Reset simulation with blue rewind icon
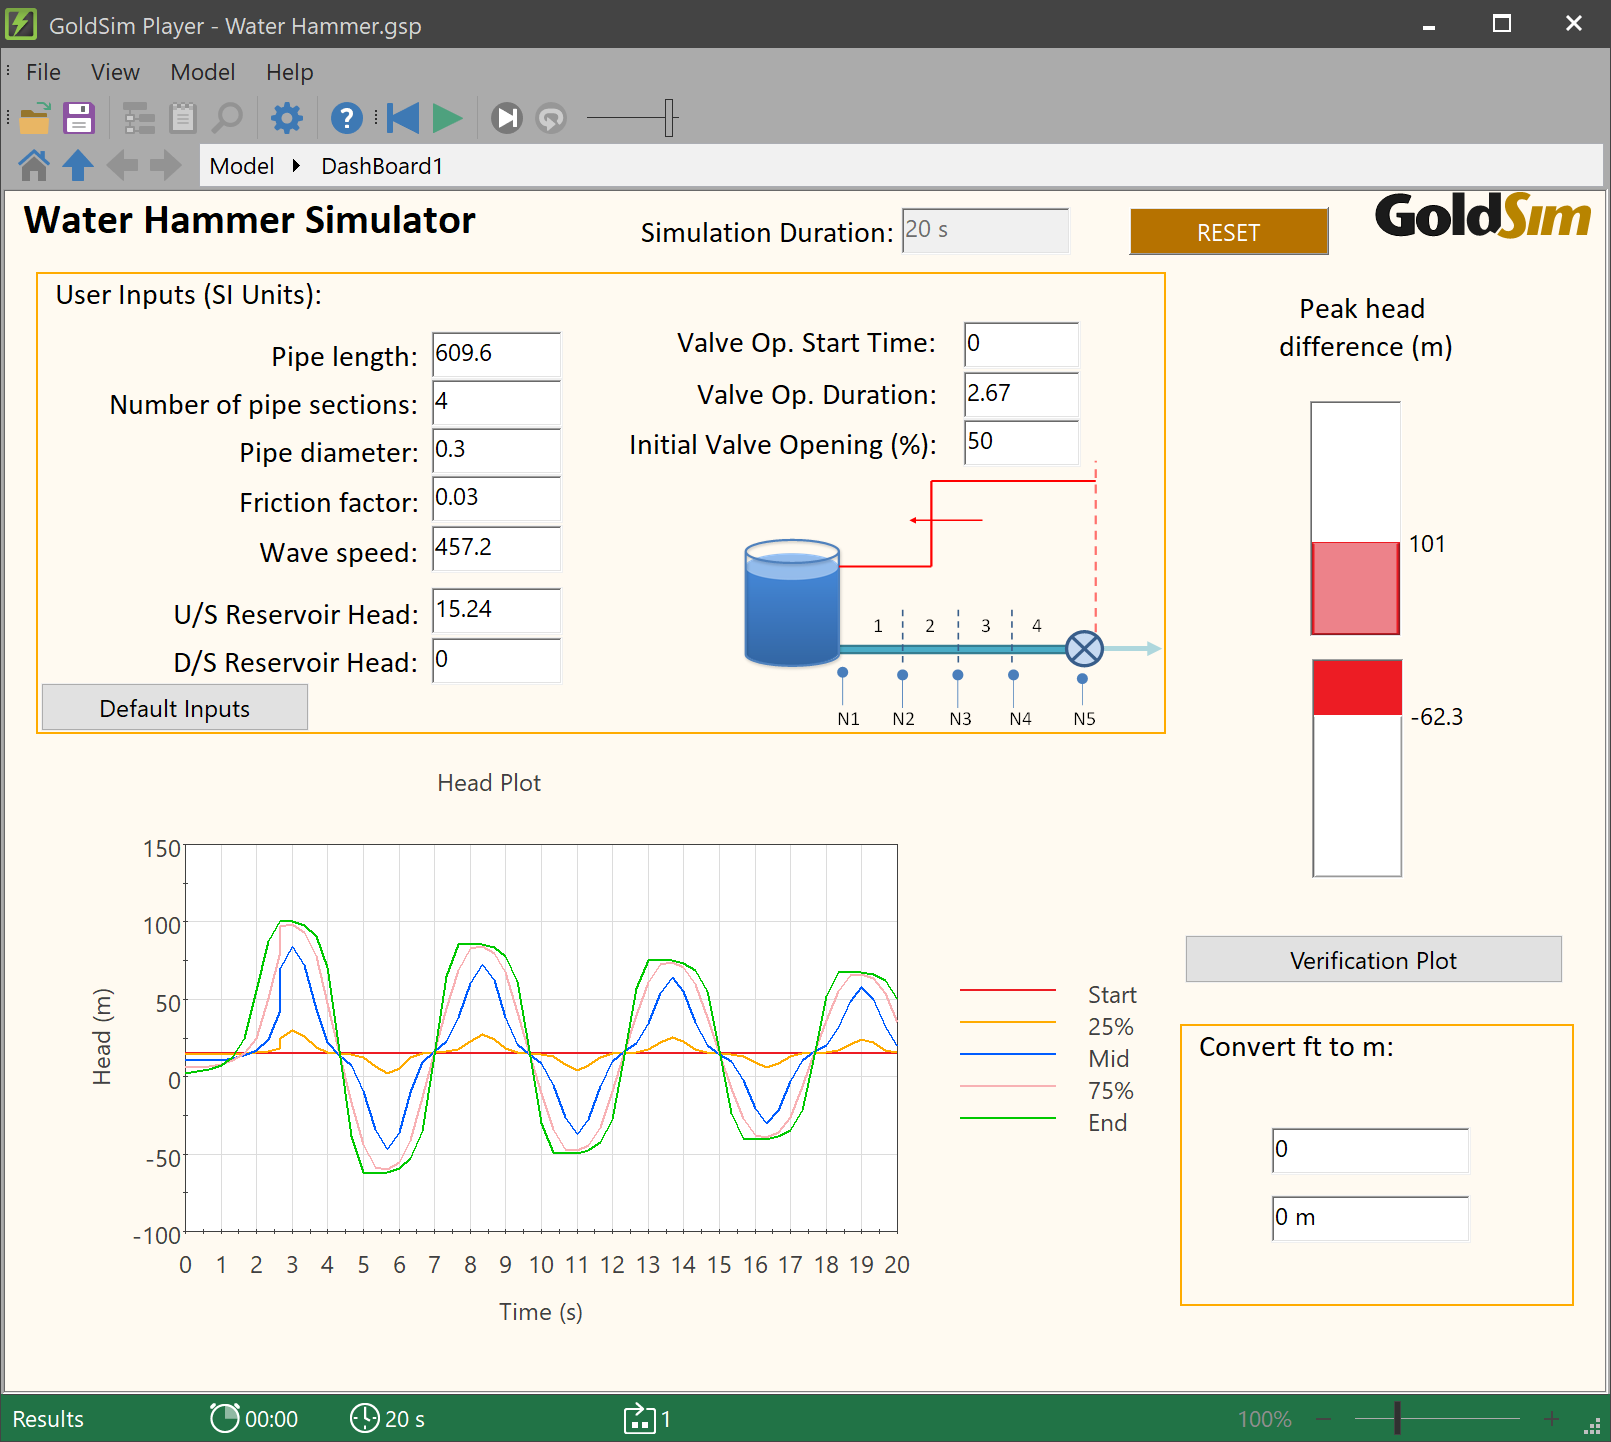Screen dimensions: 1611x1442 (403, 118)
